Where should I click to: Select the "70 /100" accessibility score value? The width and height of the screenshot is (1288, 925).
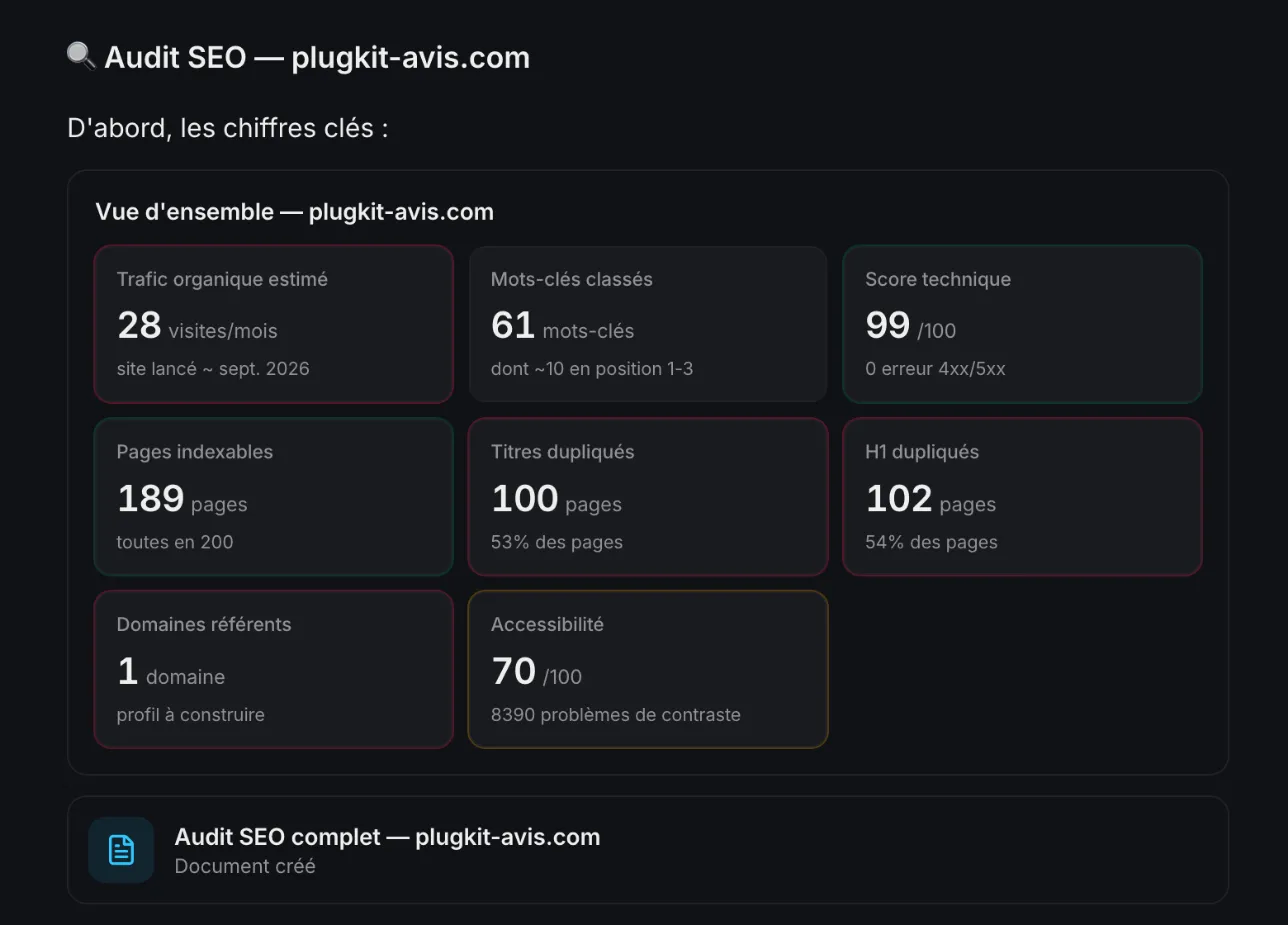(x=536, y=672)
